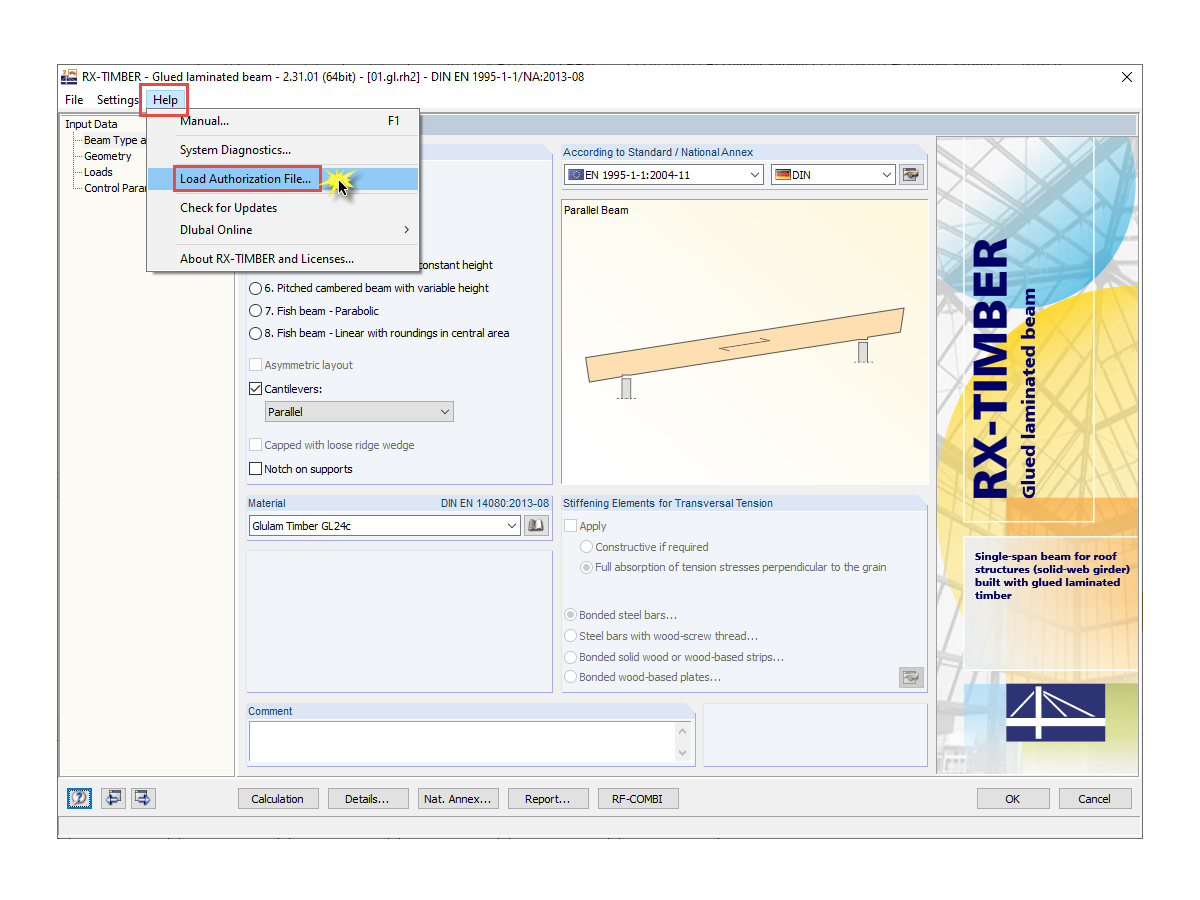Click the National Annex settings icon beside DIN dropdown
Image resolution: width=1200 pixels, height=900 pixels.
pos(911,174)
